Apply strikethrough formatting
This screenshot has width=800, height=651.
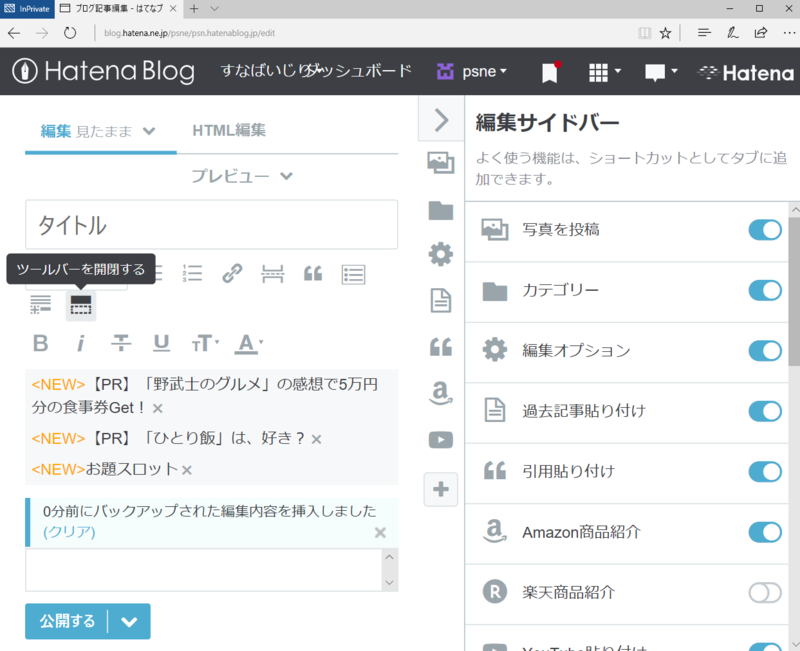click(x=121, y=343)
